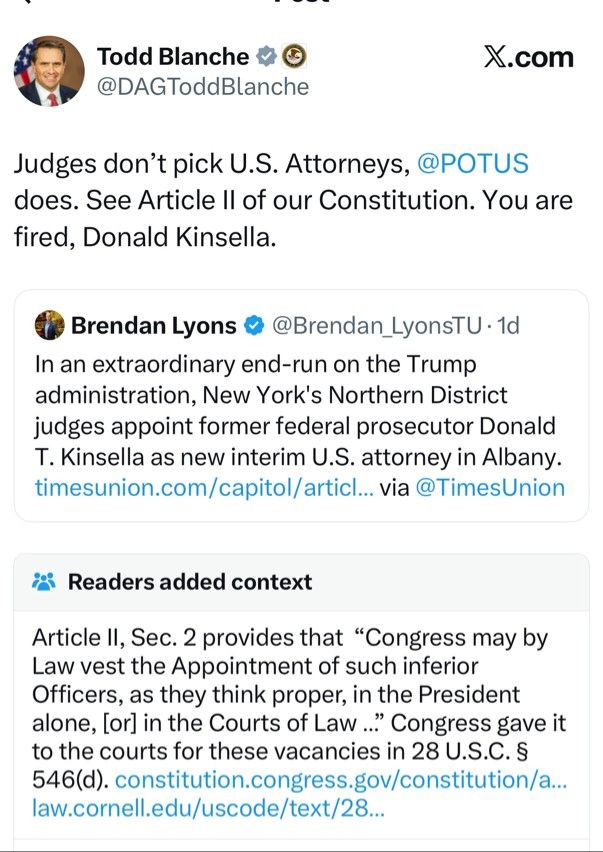Click the Readers added context header
Image resolution: width=603 pixels, height=852 pixels.
(x=190, y=582)
